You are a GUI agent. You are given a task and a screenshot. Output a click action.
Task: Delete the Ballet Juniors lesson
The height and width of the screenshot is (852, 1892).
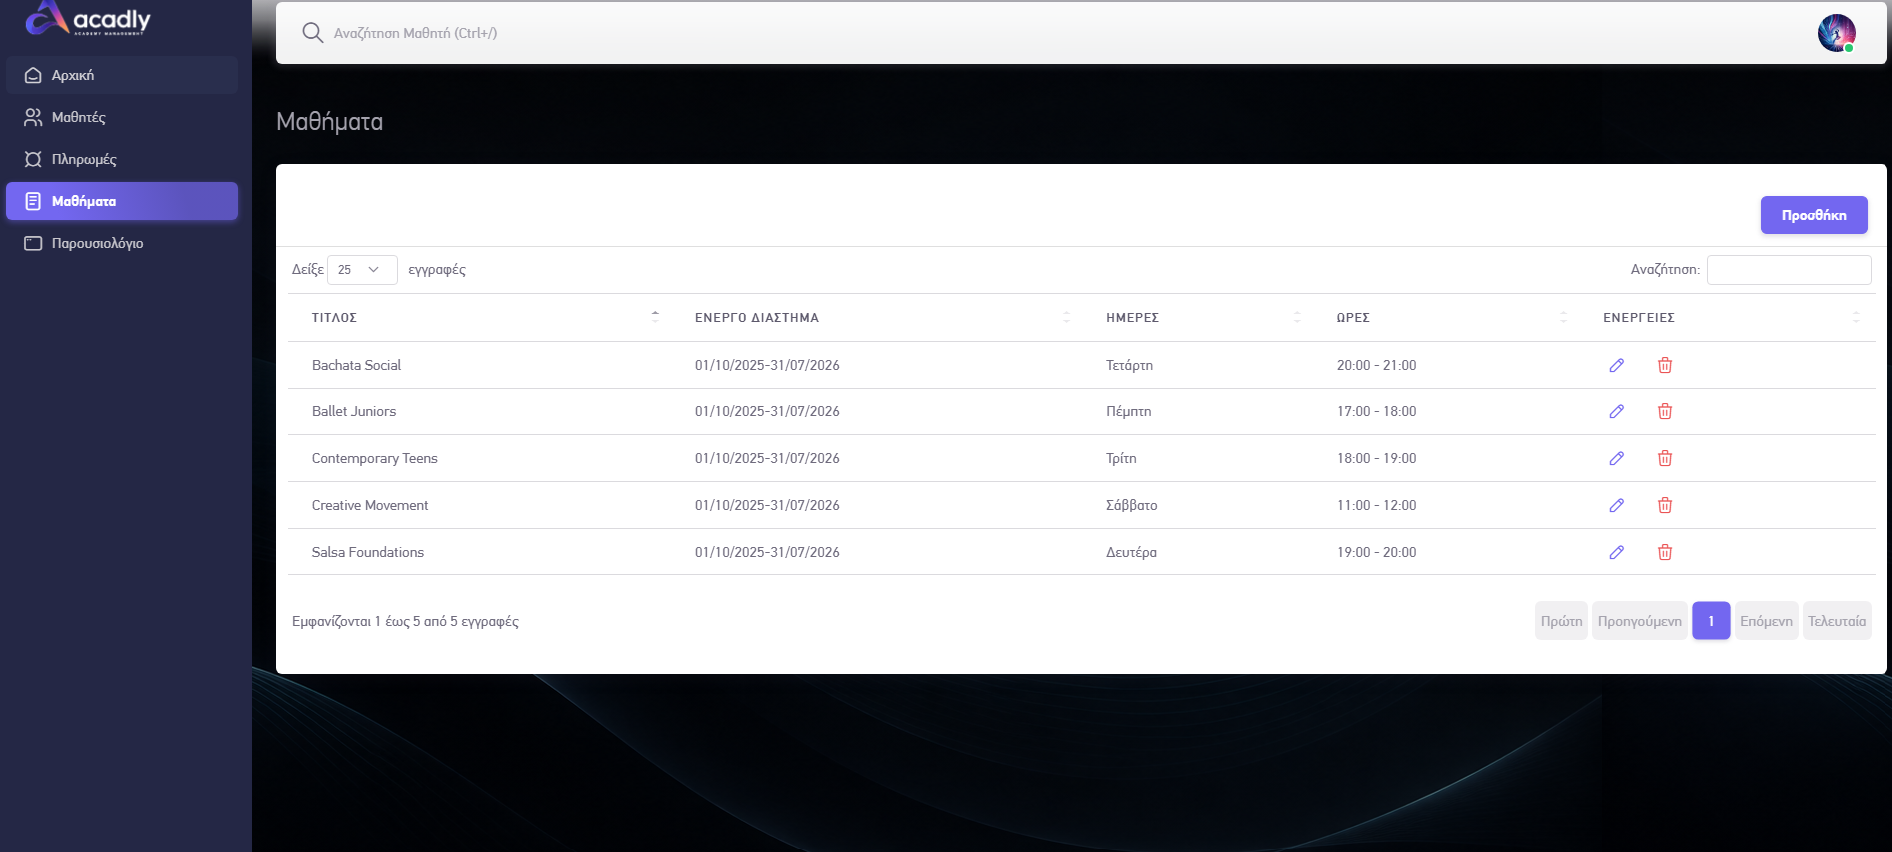[x=1665, y=411]
